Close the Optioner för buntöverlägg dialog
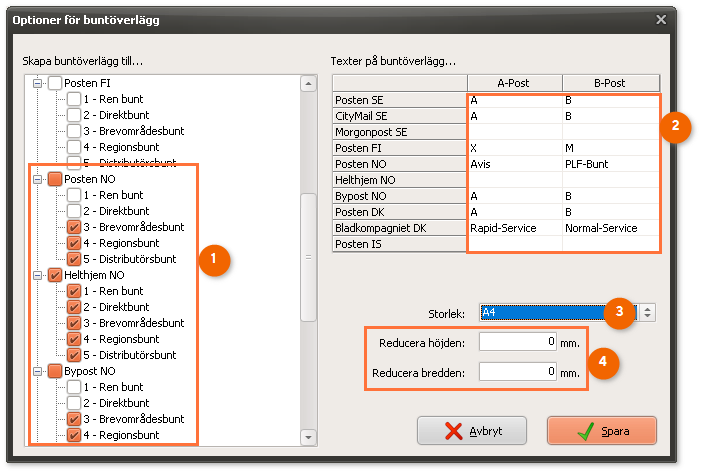This screenshot has width=702, height=473. [x=661, y=20]
